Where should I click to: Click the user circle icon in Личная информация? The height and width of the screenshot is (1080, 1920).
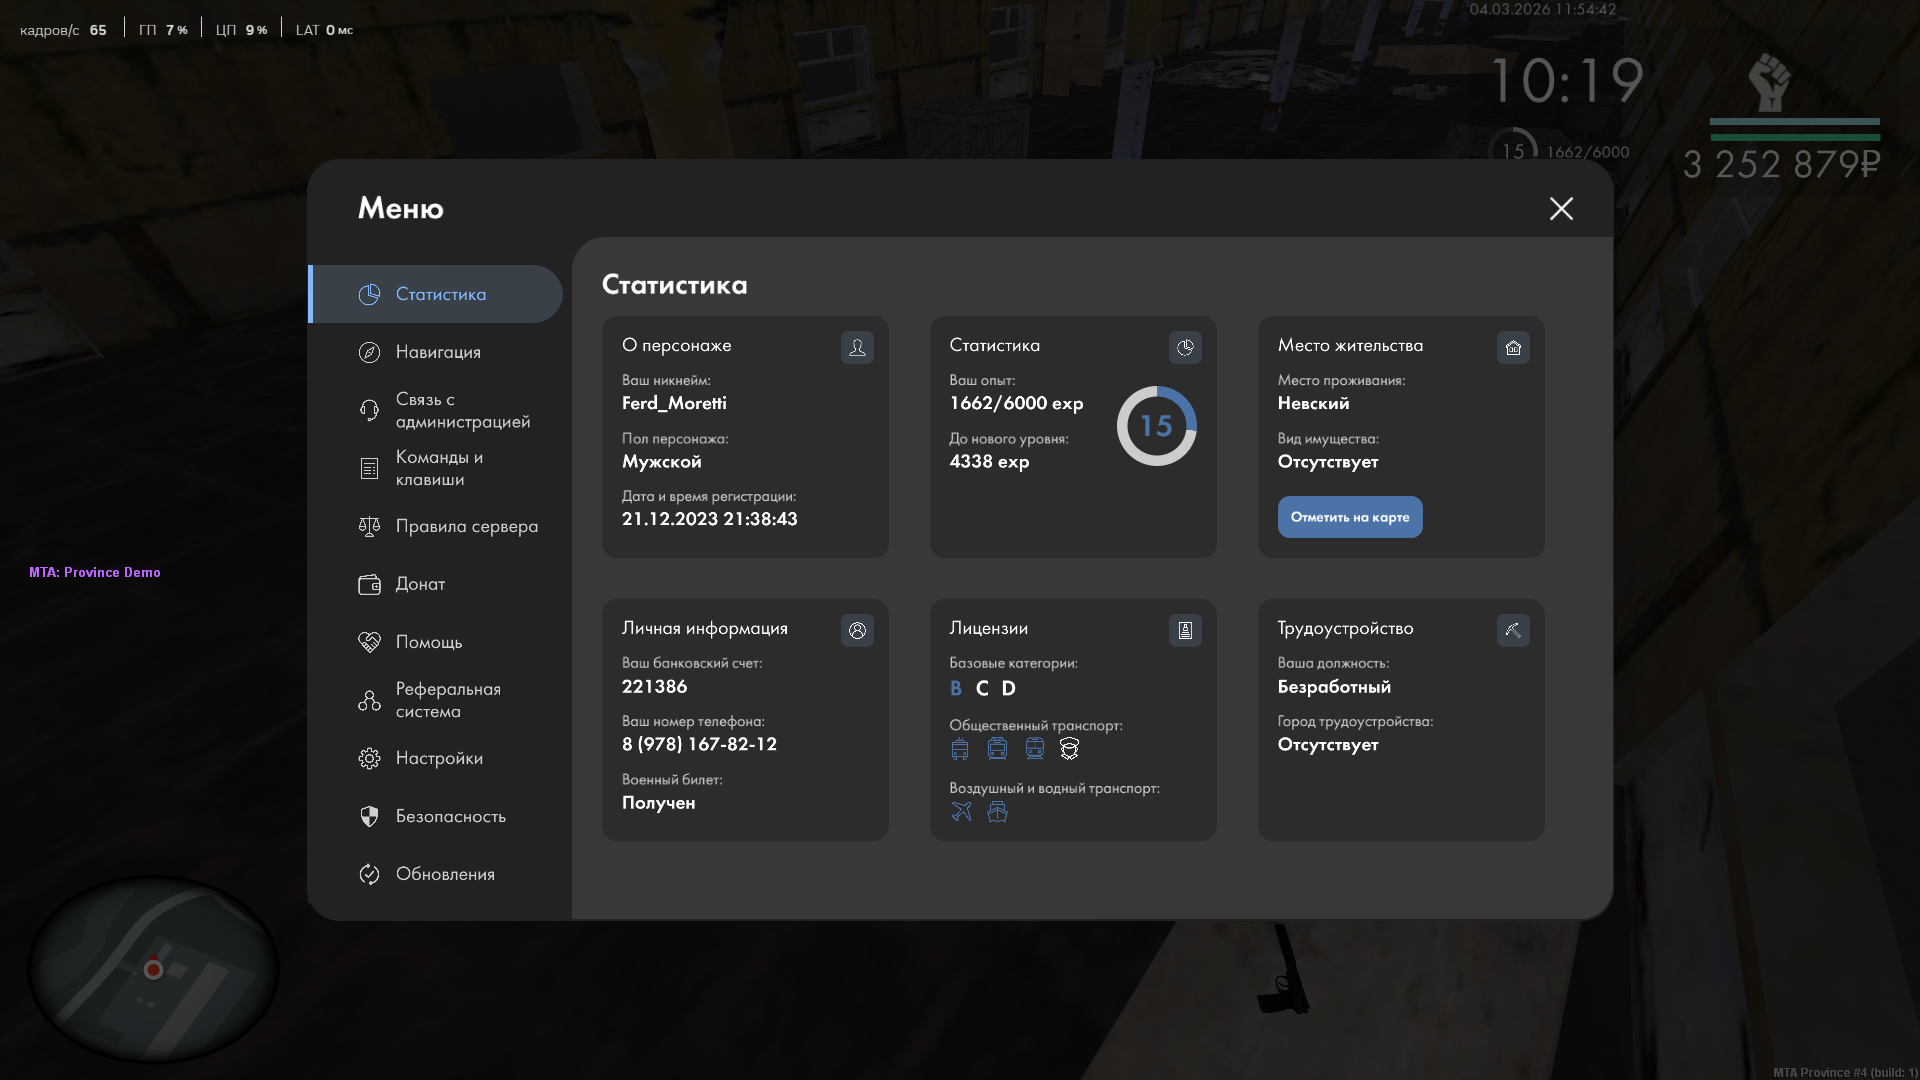(x=857, y=631)
